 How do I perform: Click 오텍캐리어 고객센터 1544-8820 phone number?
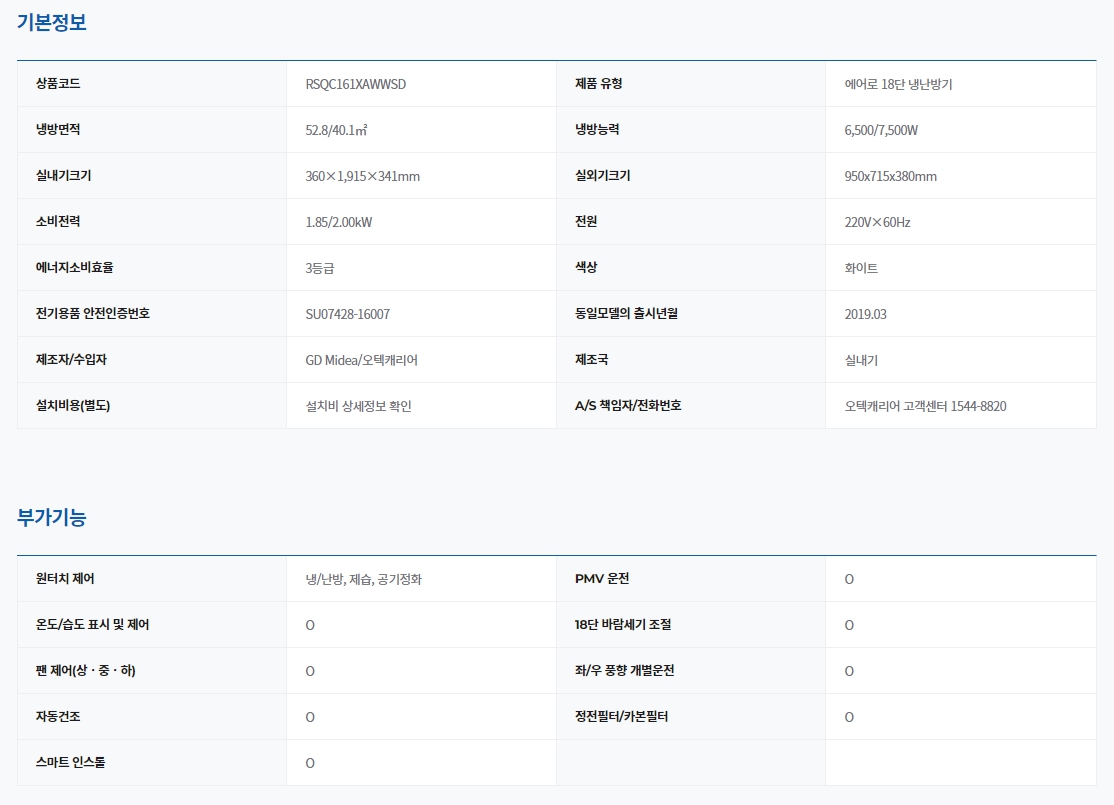tap(925, 406)
